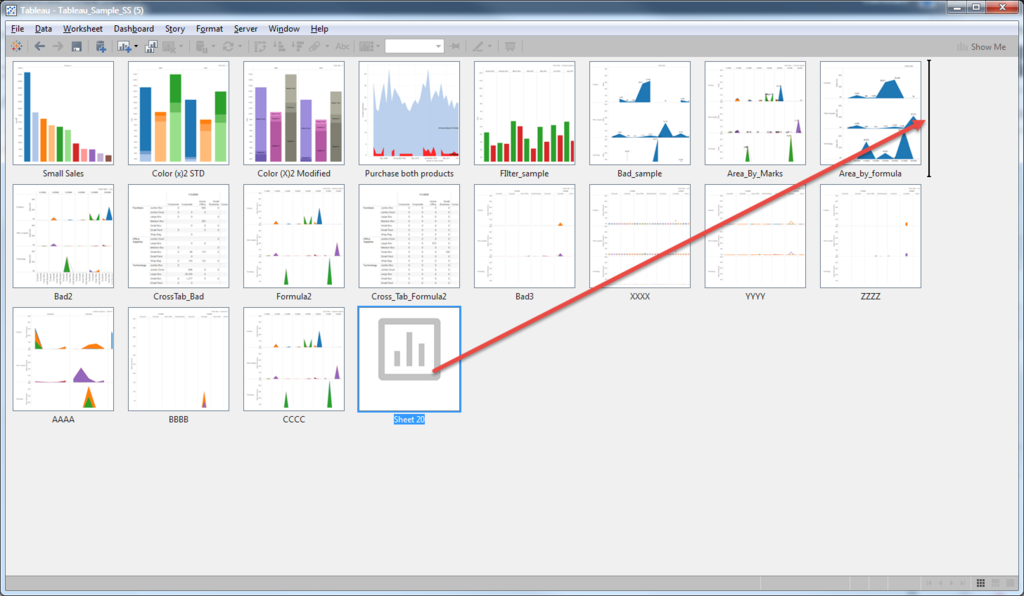This screenshot has width=1024, height=596.
Task: Click the Show Me button
Action: 982,47
